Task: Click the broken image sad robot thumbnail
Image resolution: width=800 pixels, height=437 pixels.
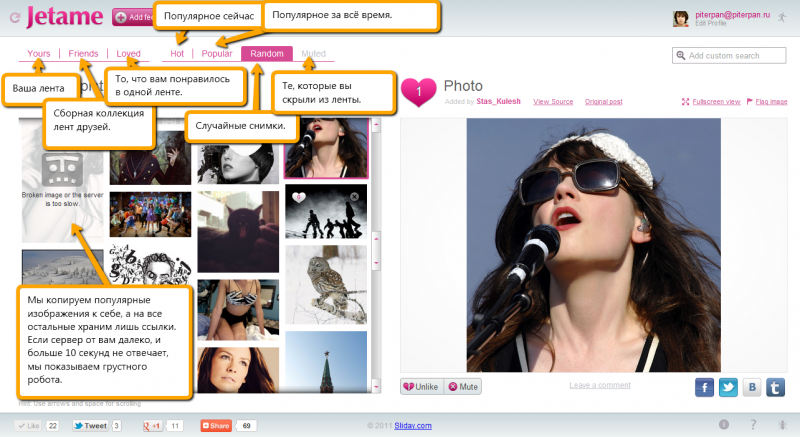Action: 62,181
